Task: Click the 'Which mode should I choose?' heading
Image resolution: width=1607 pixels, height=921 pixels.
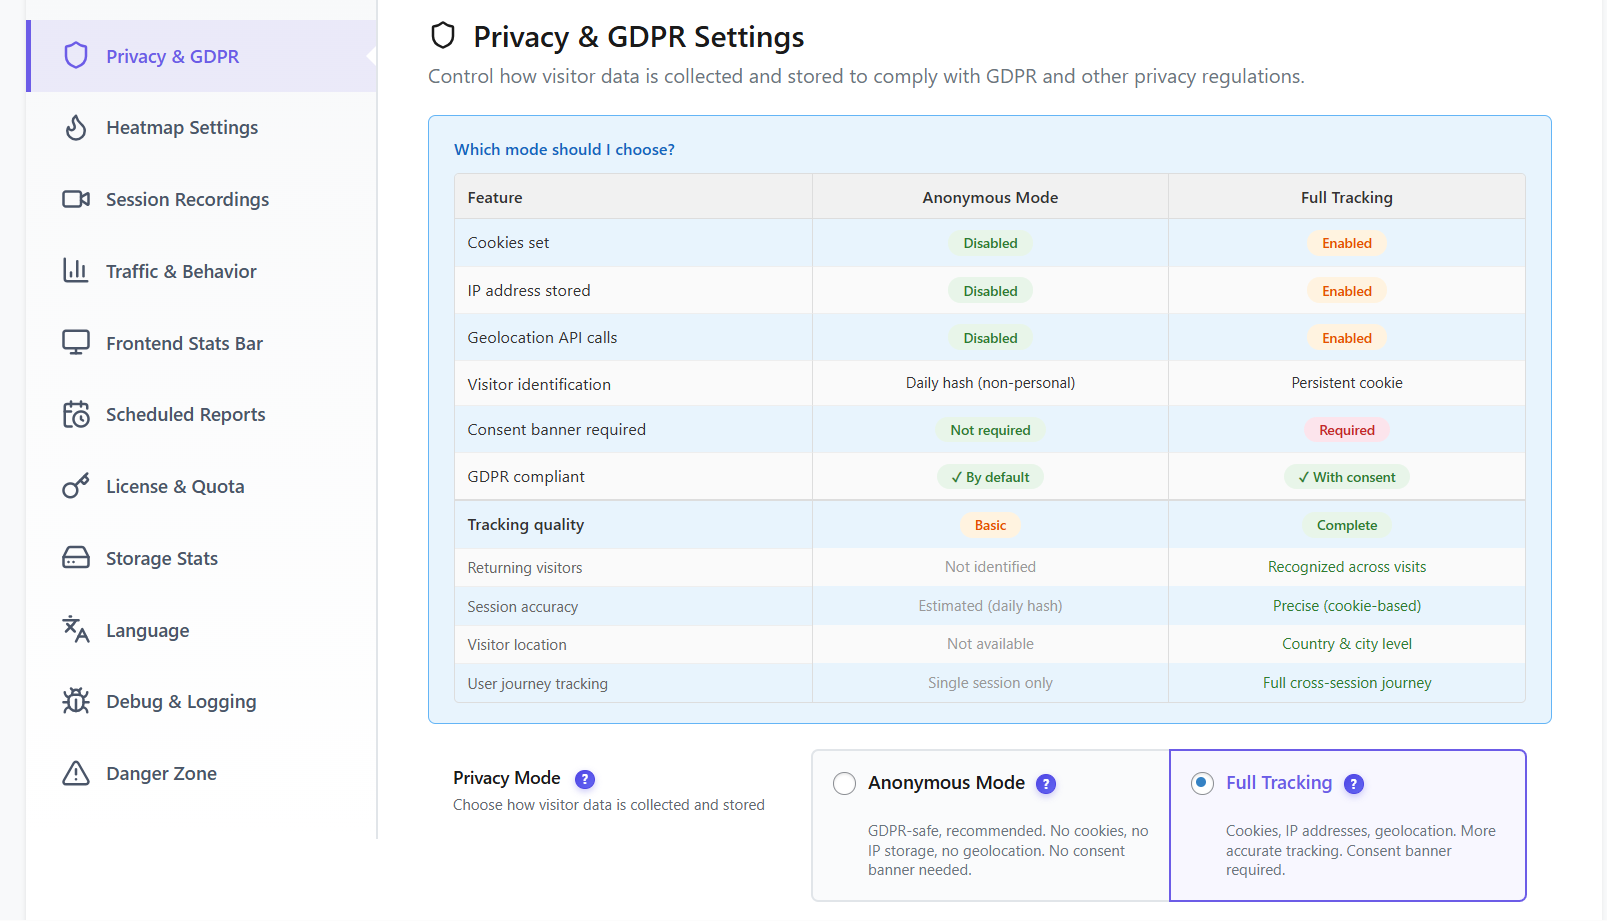Action: pyautogui.click(x=564, y=149)
